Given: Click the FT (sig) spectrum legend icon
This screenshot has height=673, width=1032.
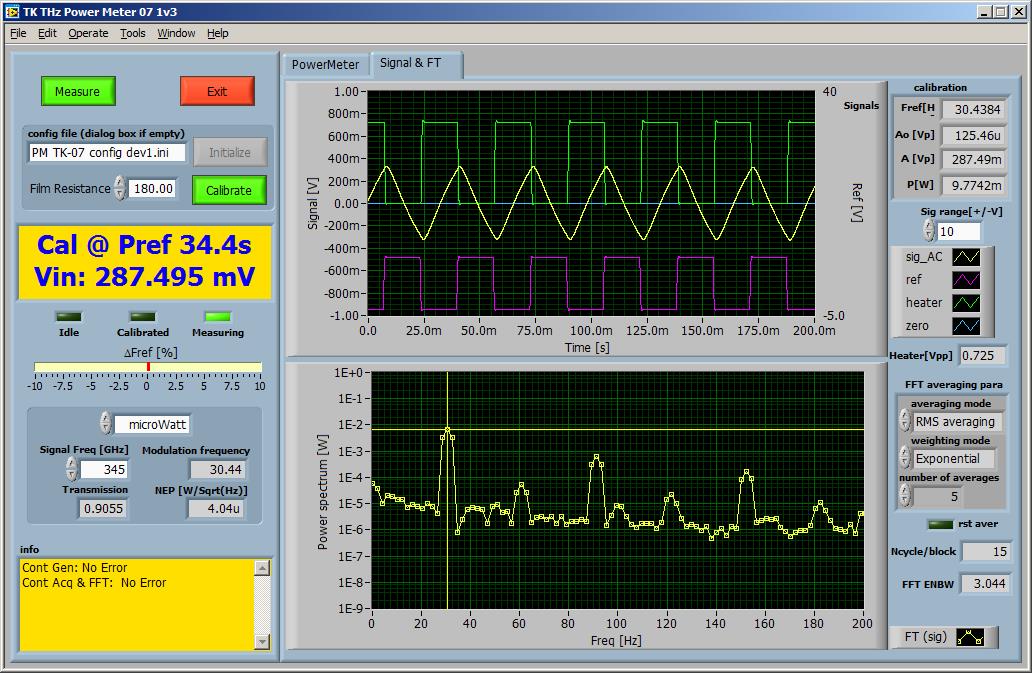Looking at the screenshot, I should tap(970, 637).
